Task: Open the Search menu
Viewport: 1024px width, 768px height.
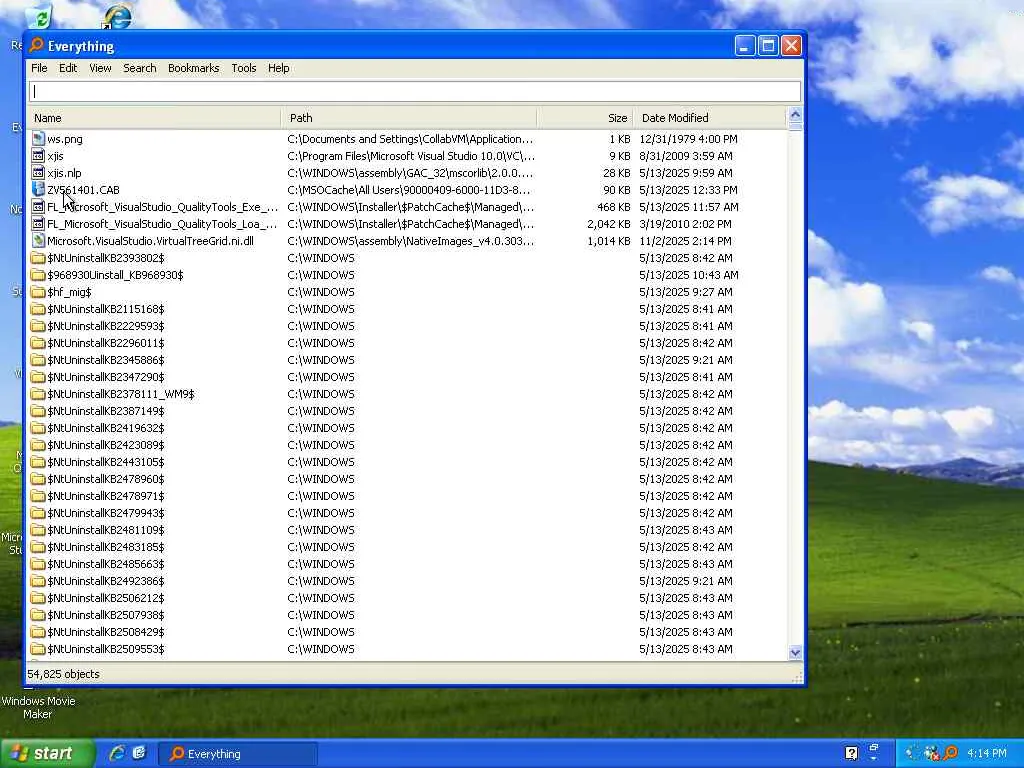Action: pos(140,68)
